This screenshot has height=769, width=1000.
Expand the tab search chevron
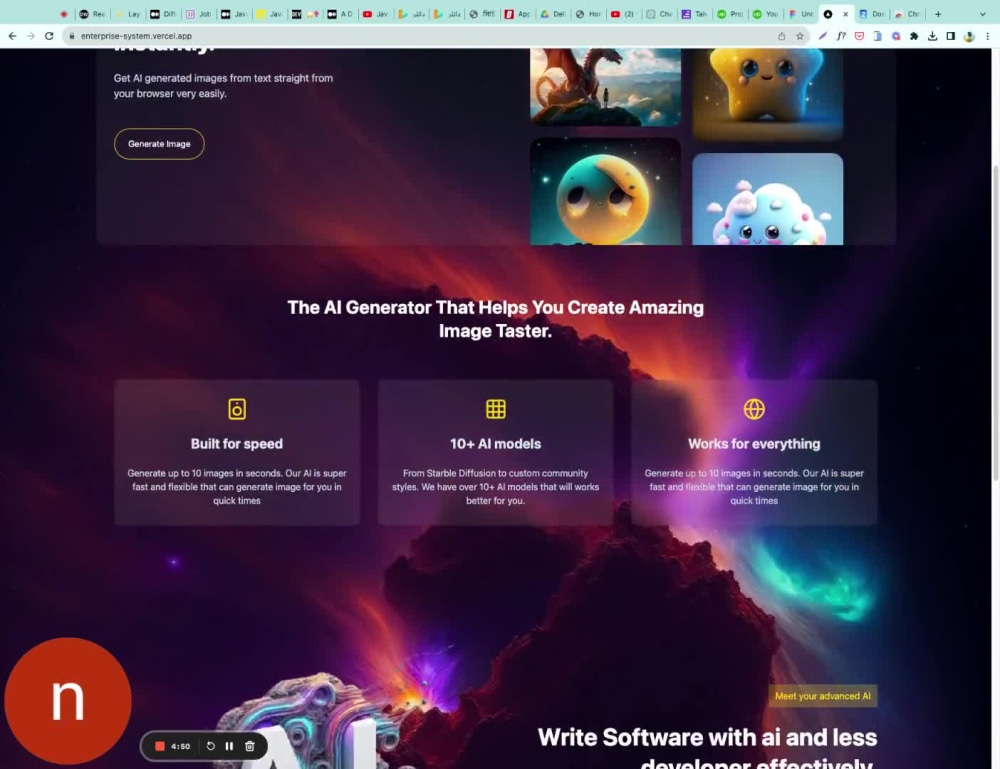click(x=982, y=14)
